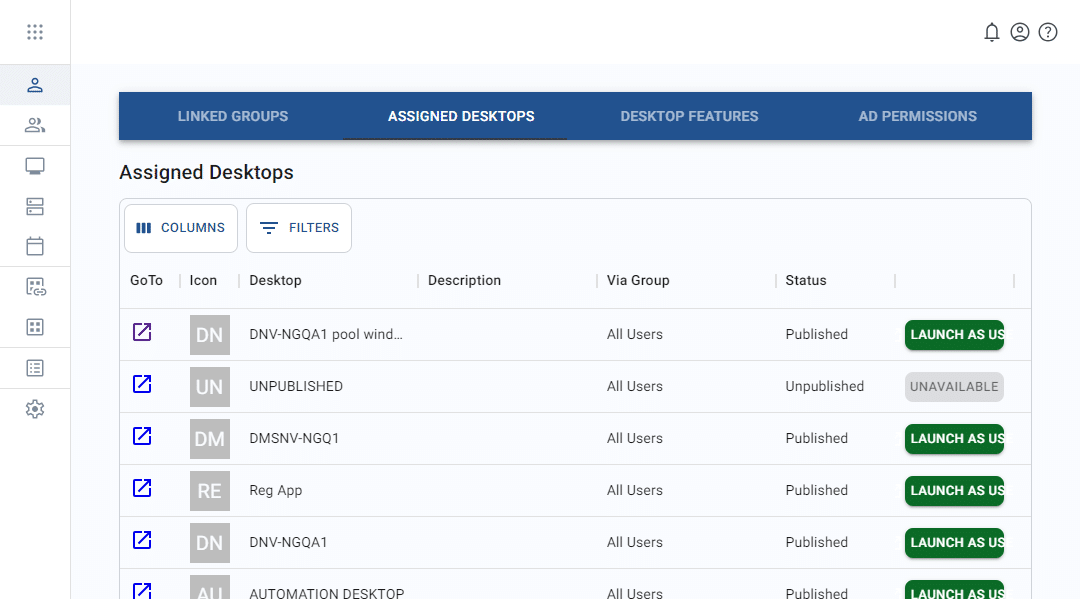Open the AD Permissions tab
The image size is (1080, 599).
(917, 116)
